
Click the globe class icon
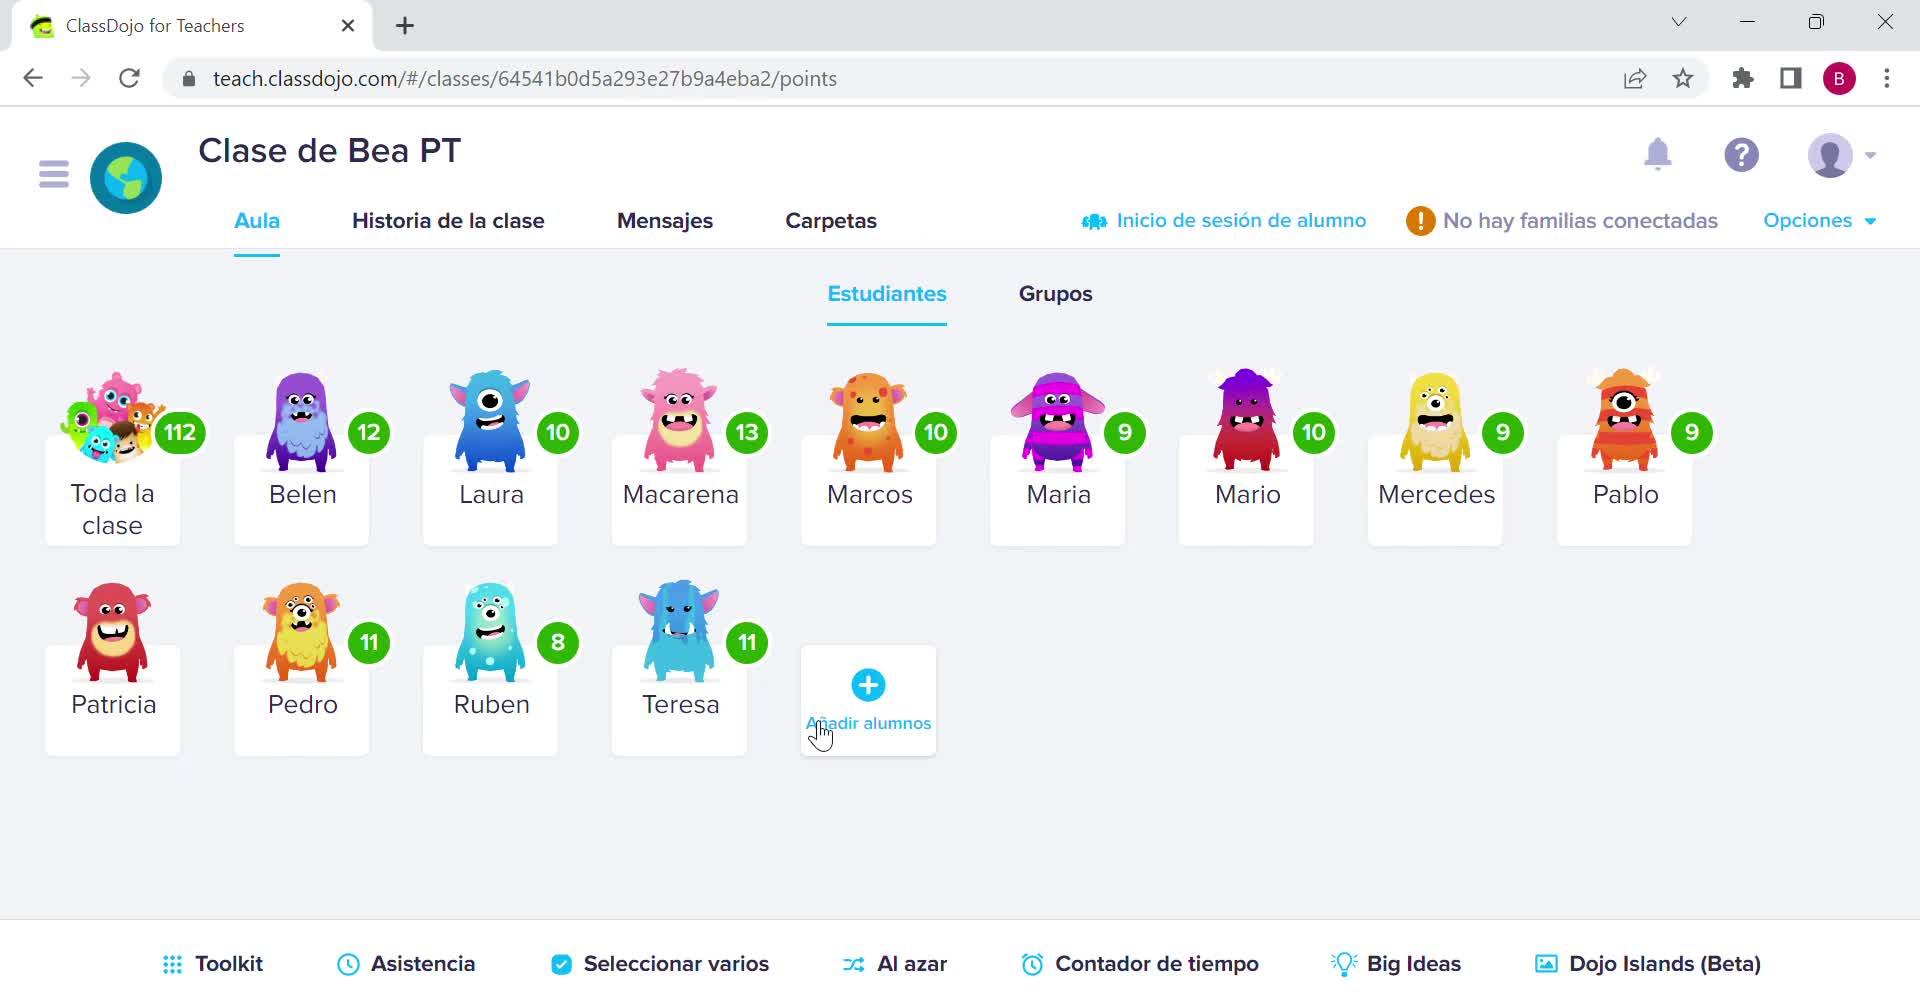(x=126, y=178)
